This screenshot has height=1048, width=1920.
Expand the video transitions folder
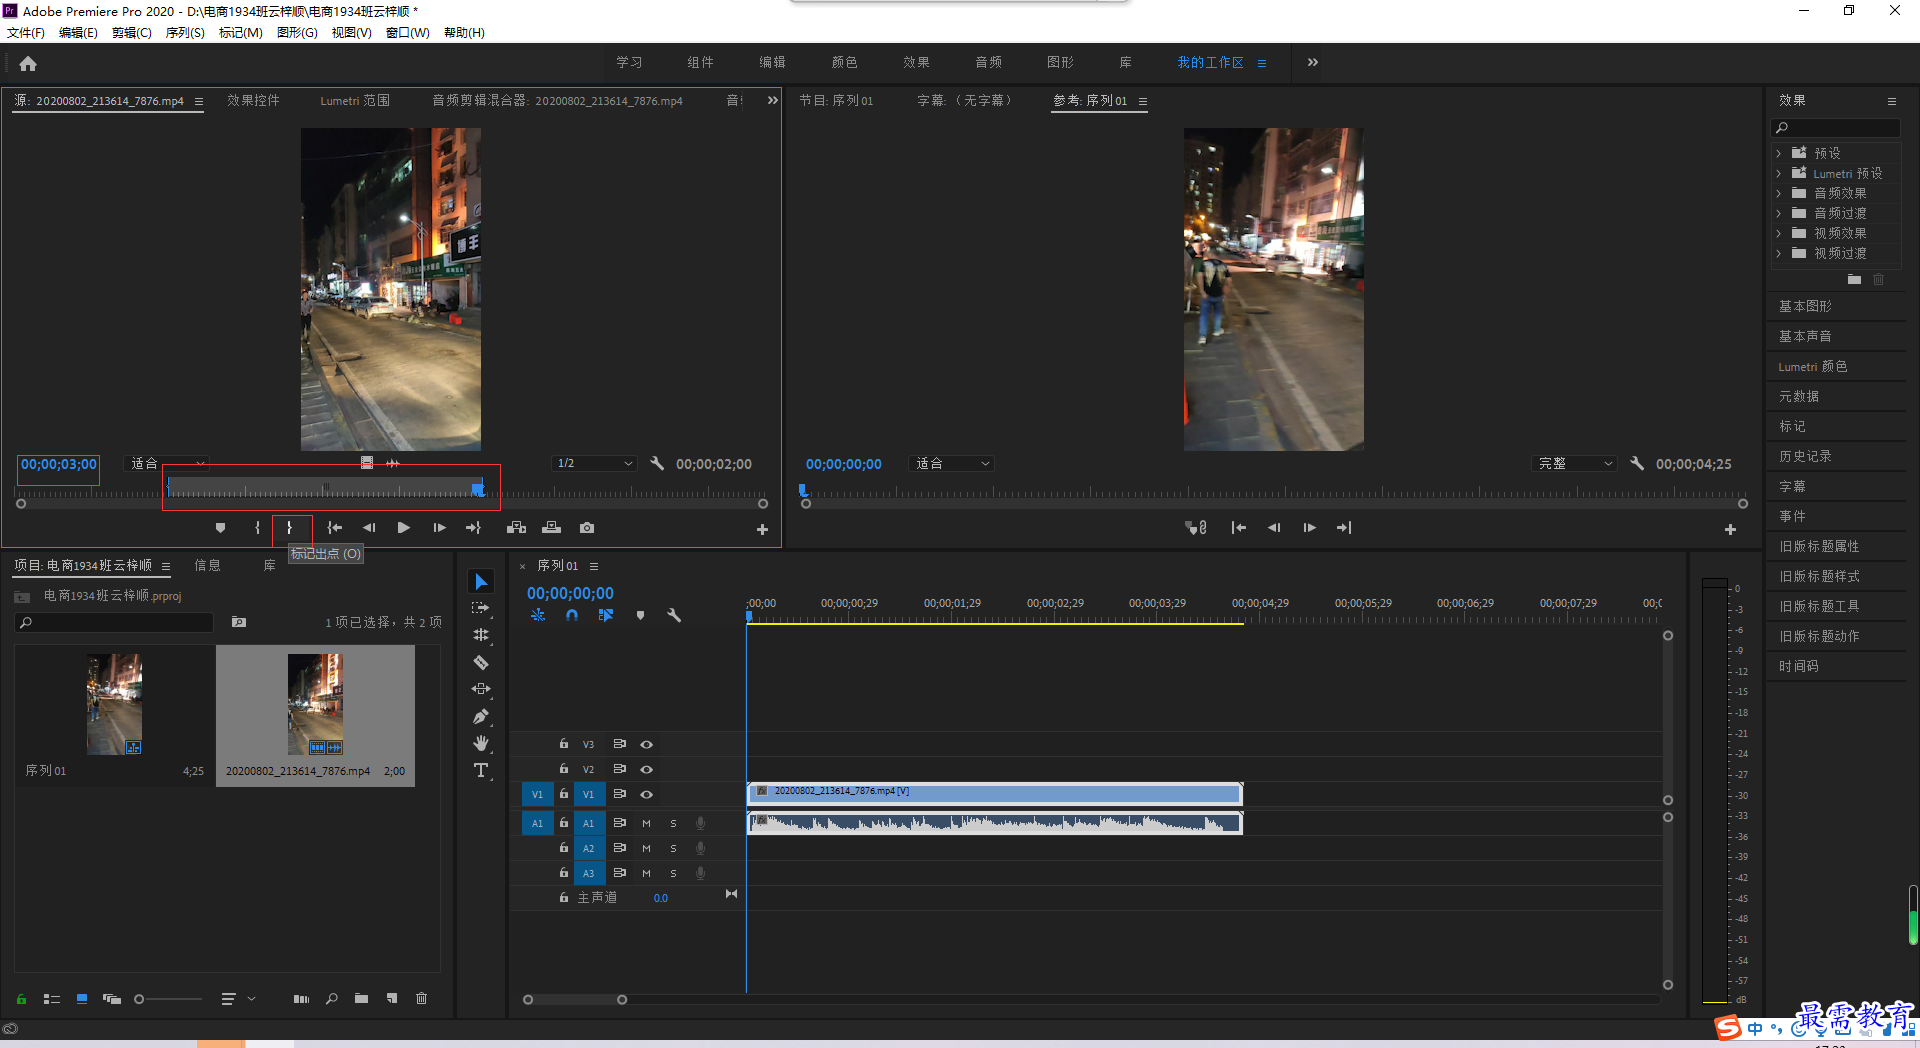point(1779,254)
